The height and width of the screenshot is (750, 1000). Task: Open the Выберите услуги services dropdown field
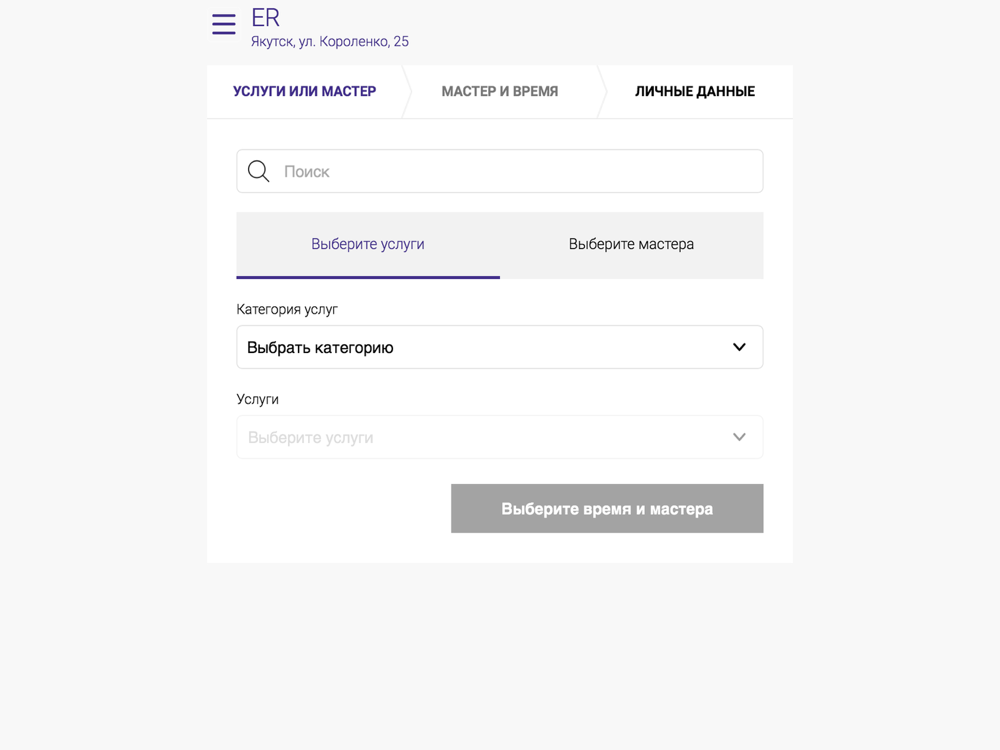(x=500, y=437)
